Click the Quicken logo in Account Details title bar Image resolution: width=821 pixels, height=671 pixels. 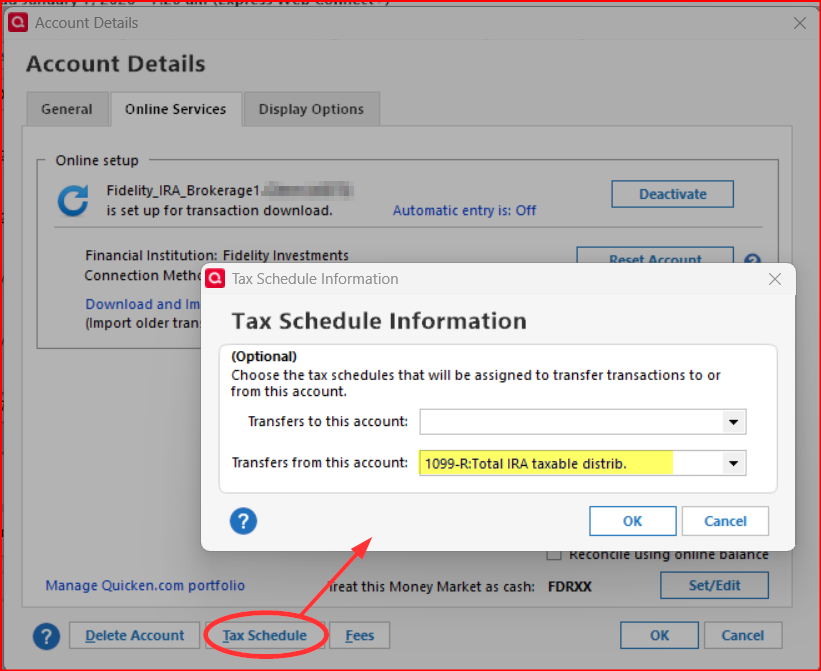pyautogui.click(x=18, y=23)
